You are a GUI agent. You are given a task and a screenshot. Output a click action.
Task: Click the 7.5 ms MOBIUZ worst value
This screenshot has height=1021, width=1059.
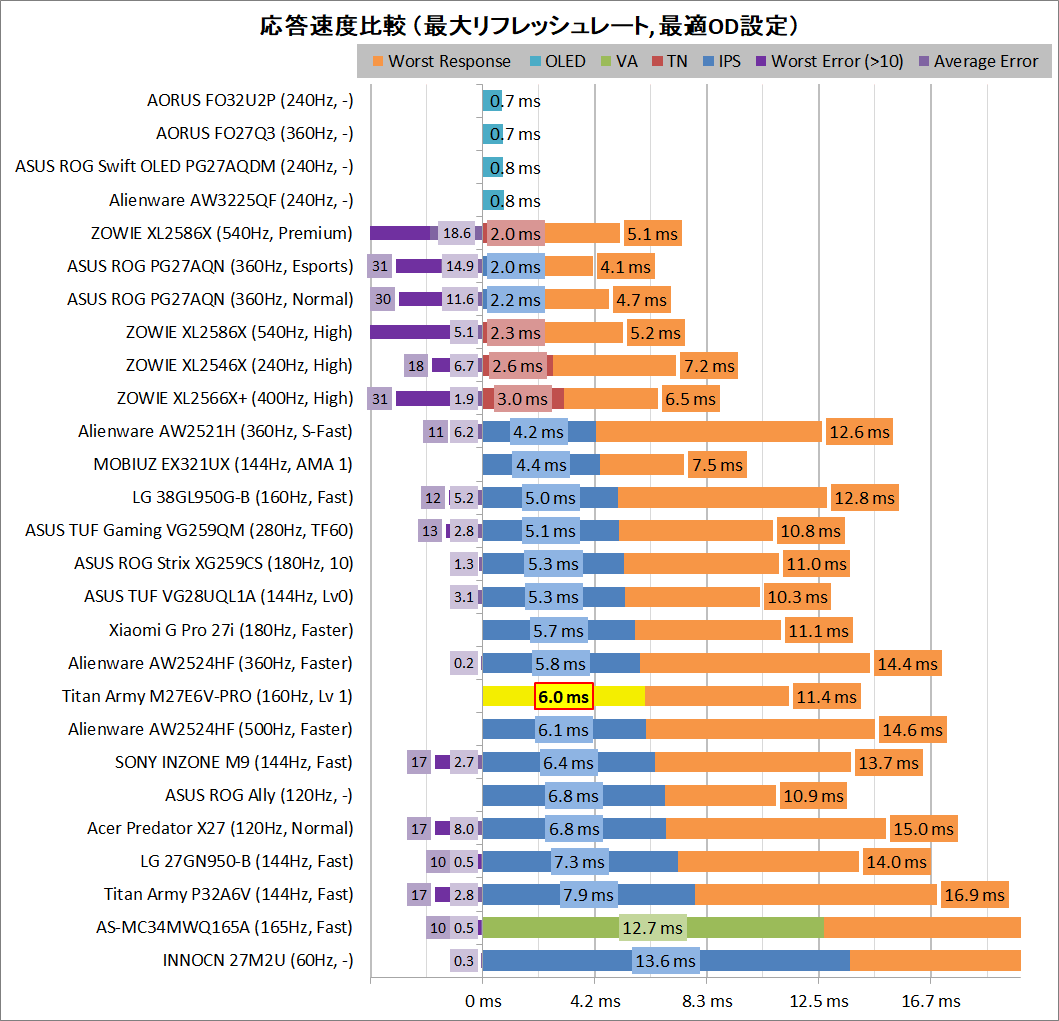(x=717, y=465)
